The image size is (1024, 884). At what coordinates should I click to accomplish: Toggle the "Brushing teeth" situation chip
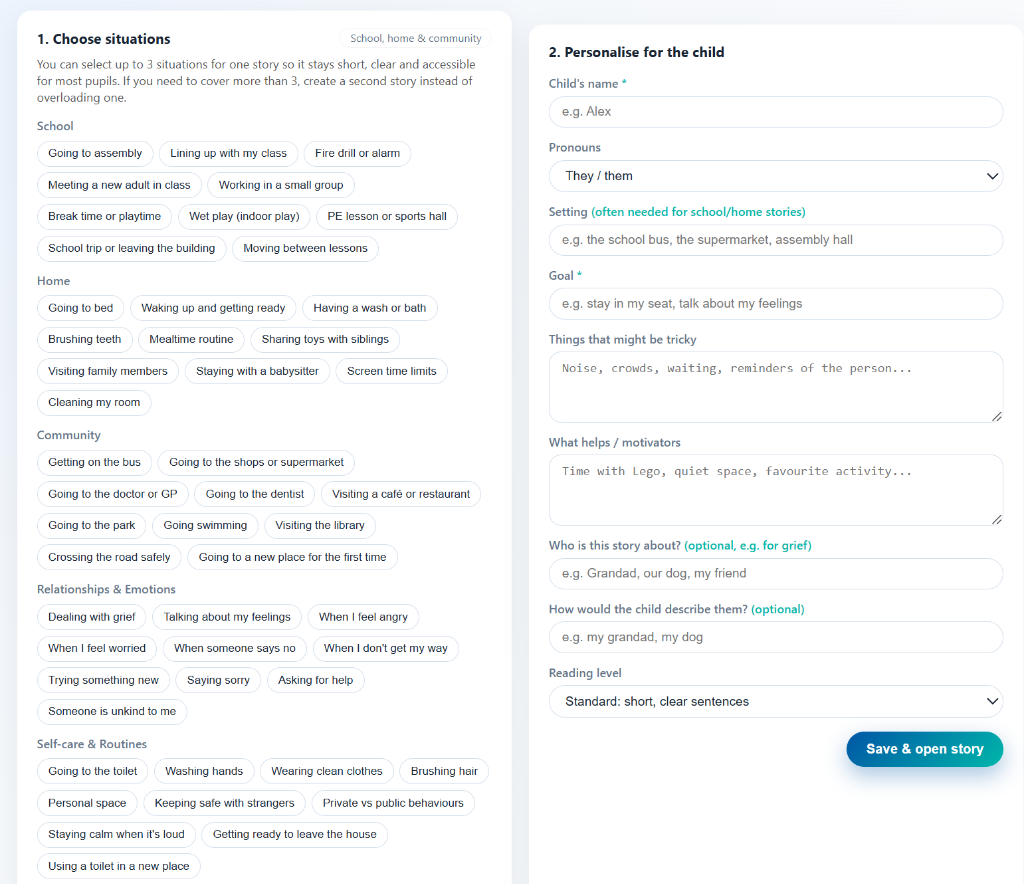84,339
